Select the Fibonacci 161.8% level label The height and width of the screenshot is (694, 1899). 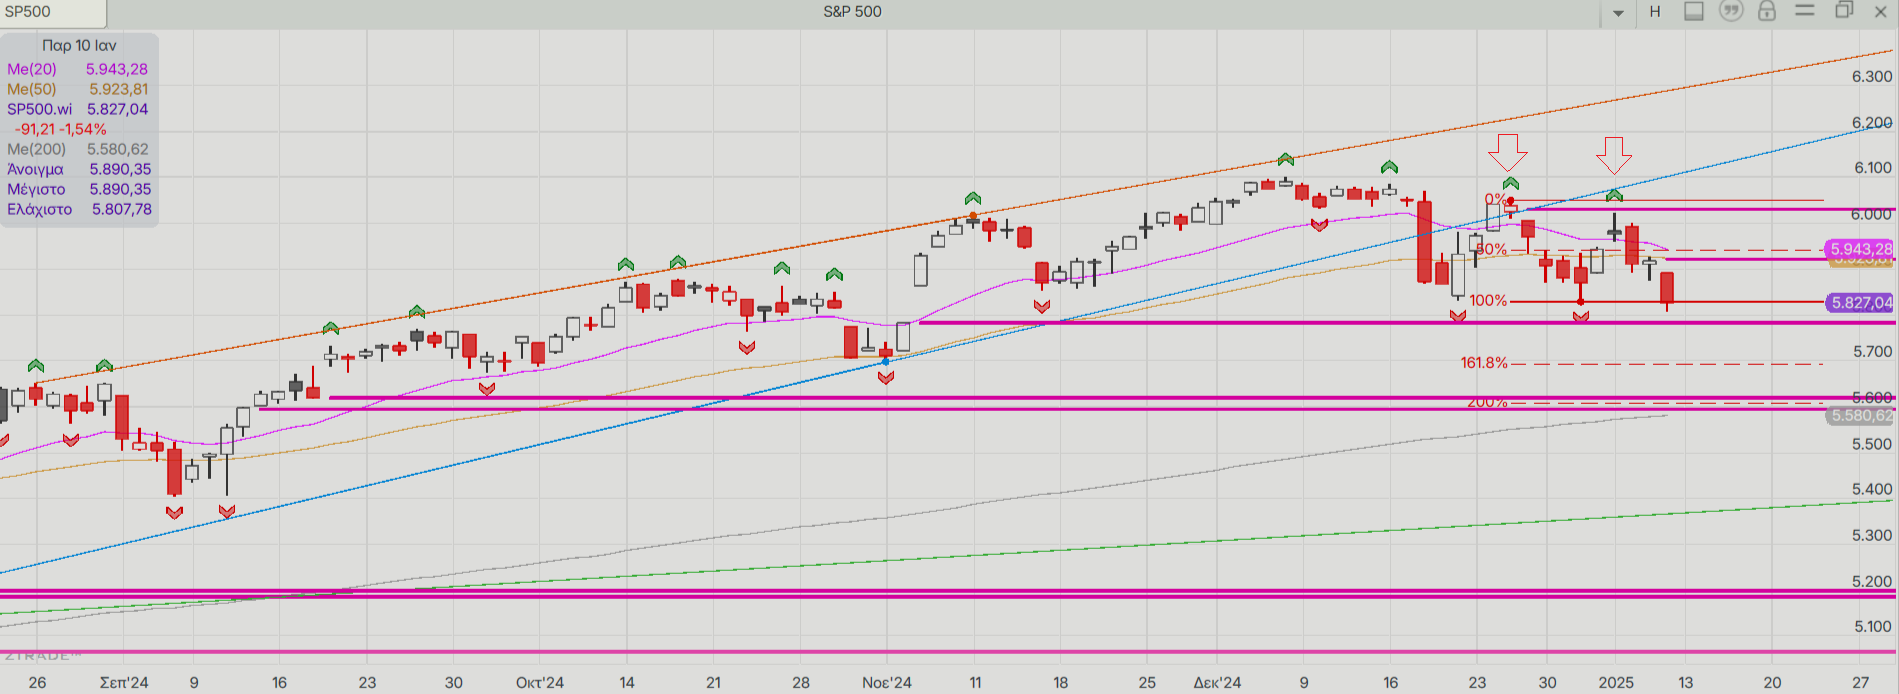1484,363
